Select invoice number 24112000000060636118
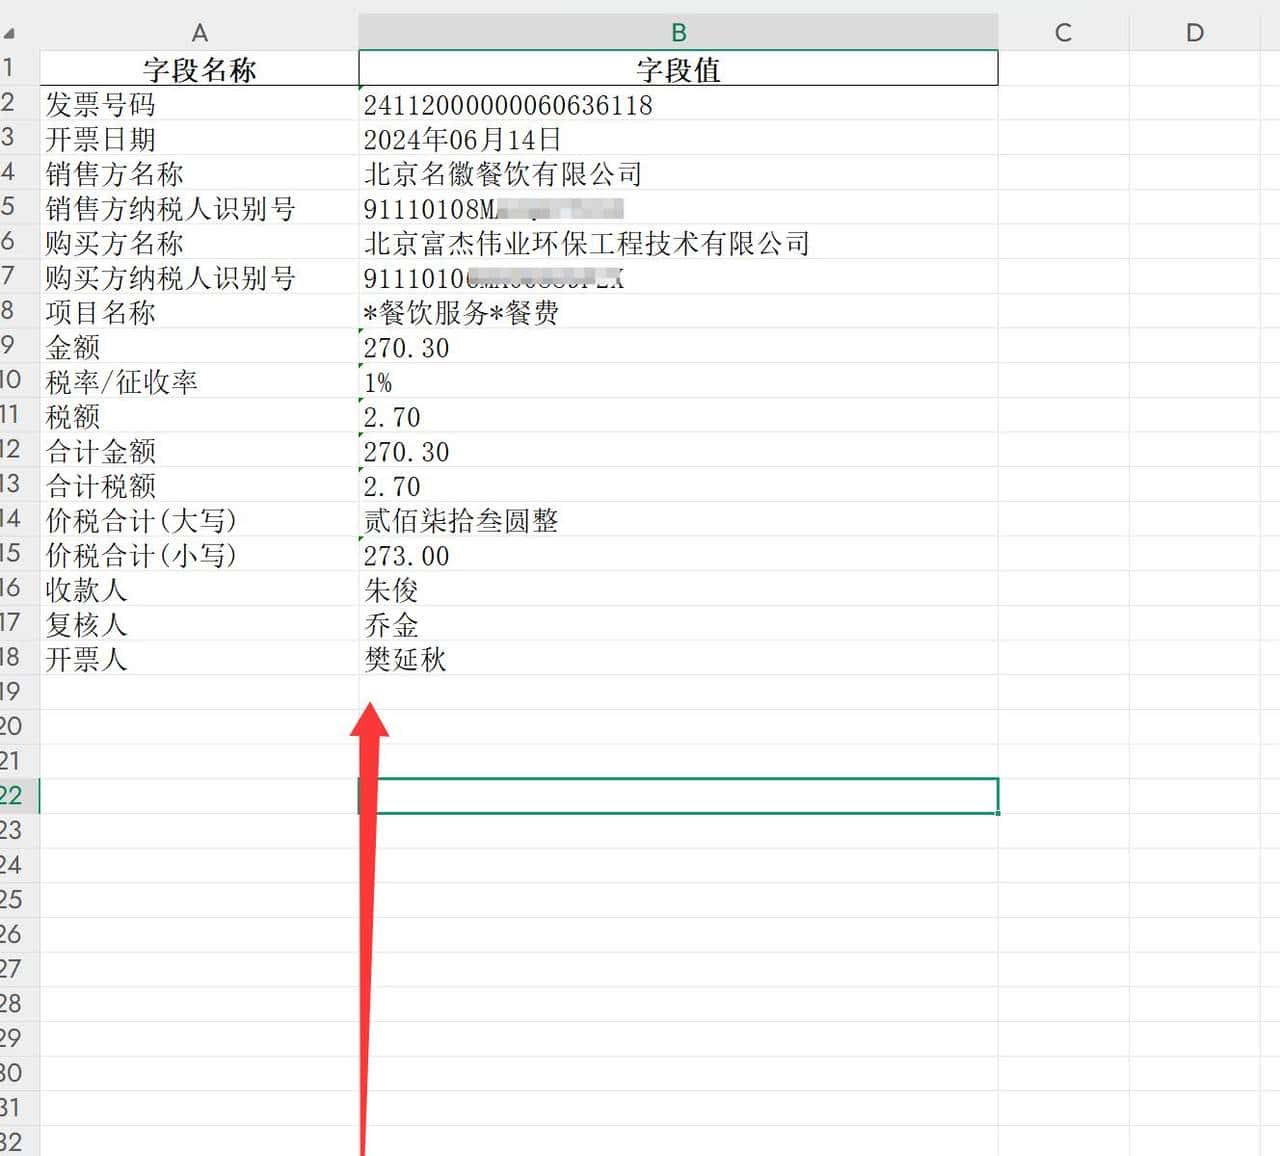This screenshot has height=1156, width=1280. (678, 104)
